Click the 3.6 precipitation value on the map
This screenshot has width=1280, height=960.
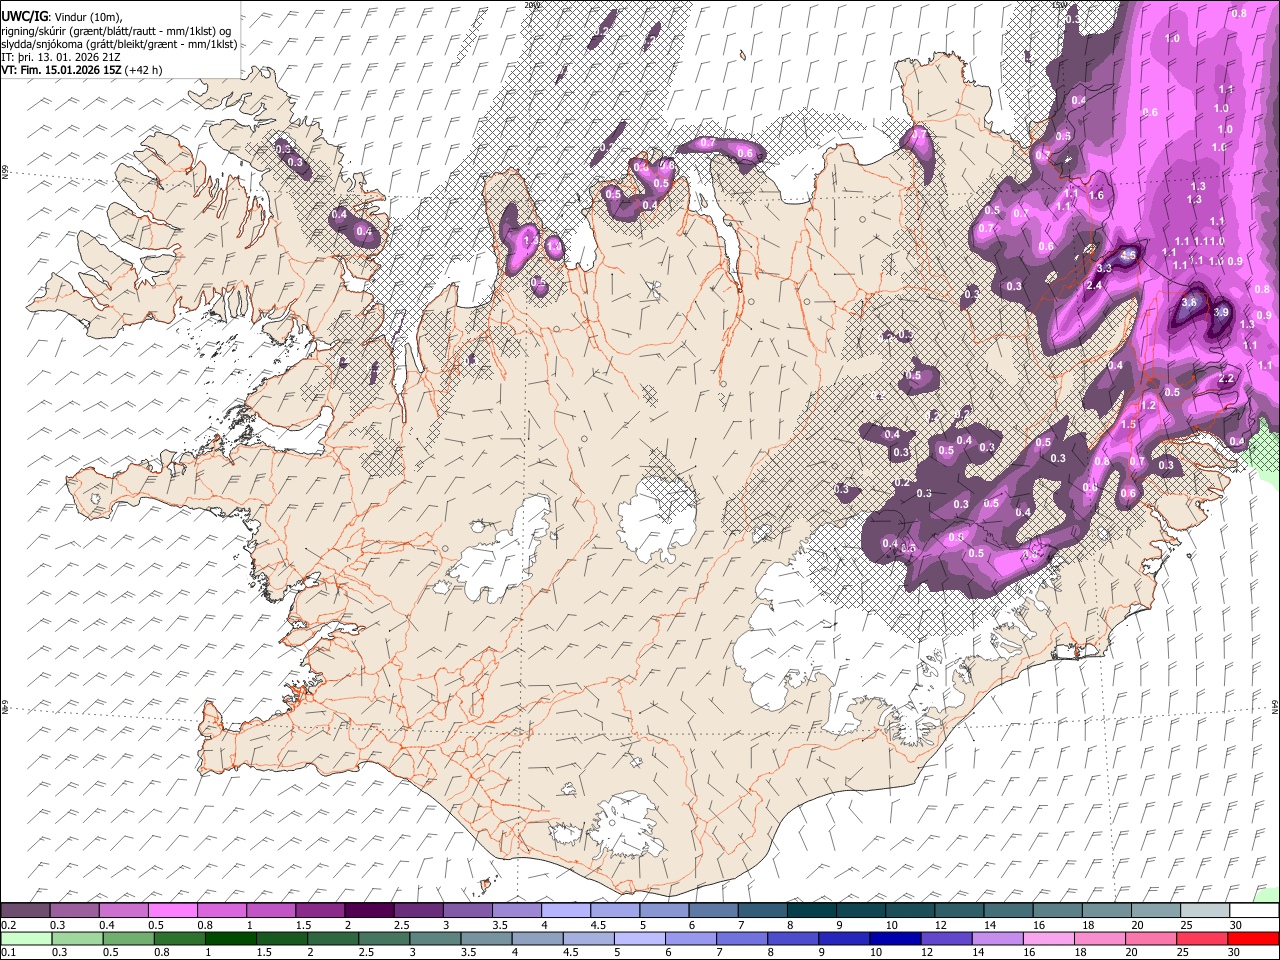click(x=1189, y=302)
